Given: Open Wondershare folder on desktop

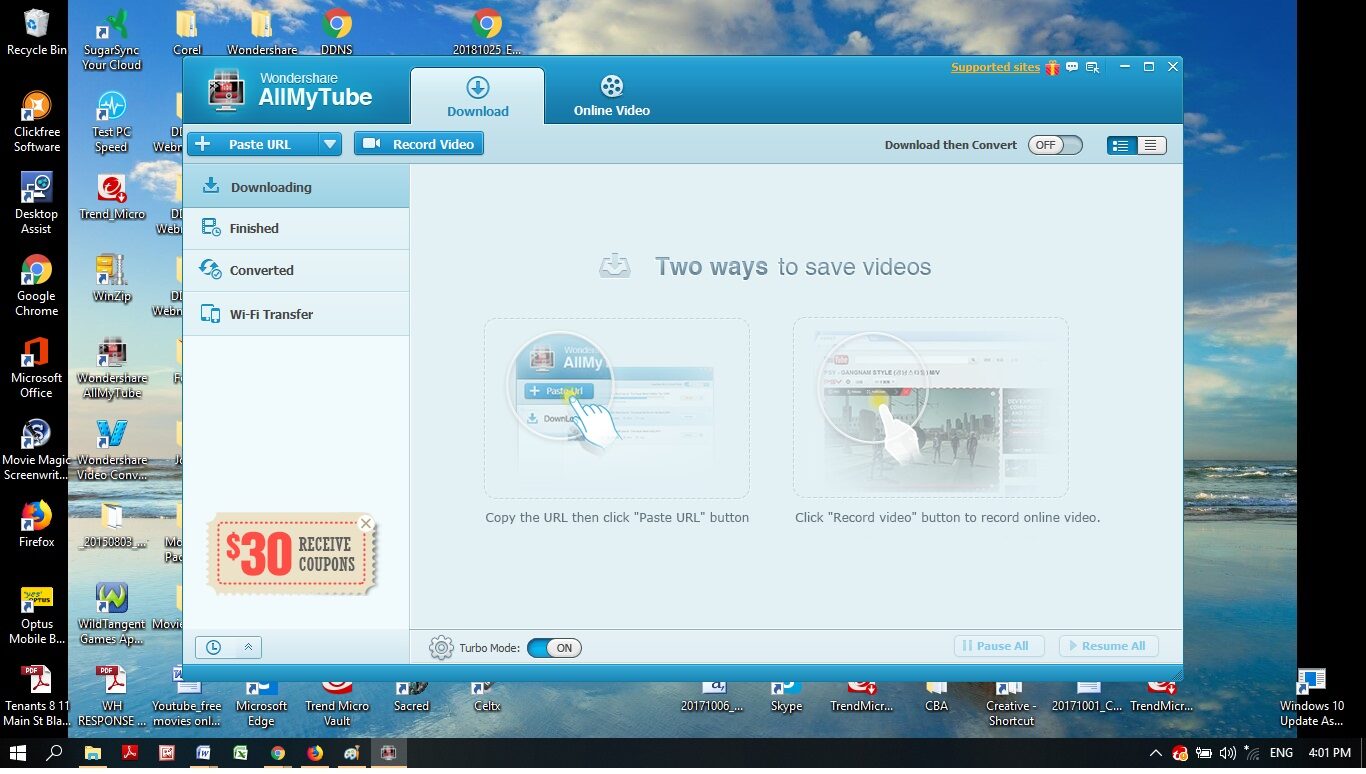Looking at the screenshot, I should 262,33.
